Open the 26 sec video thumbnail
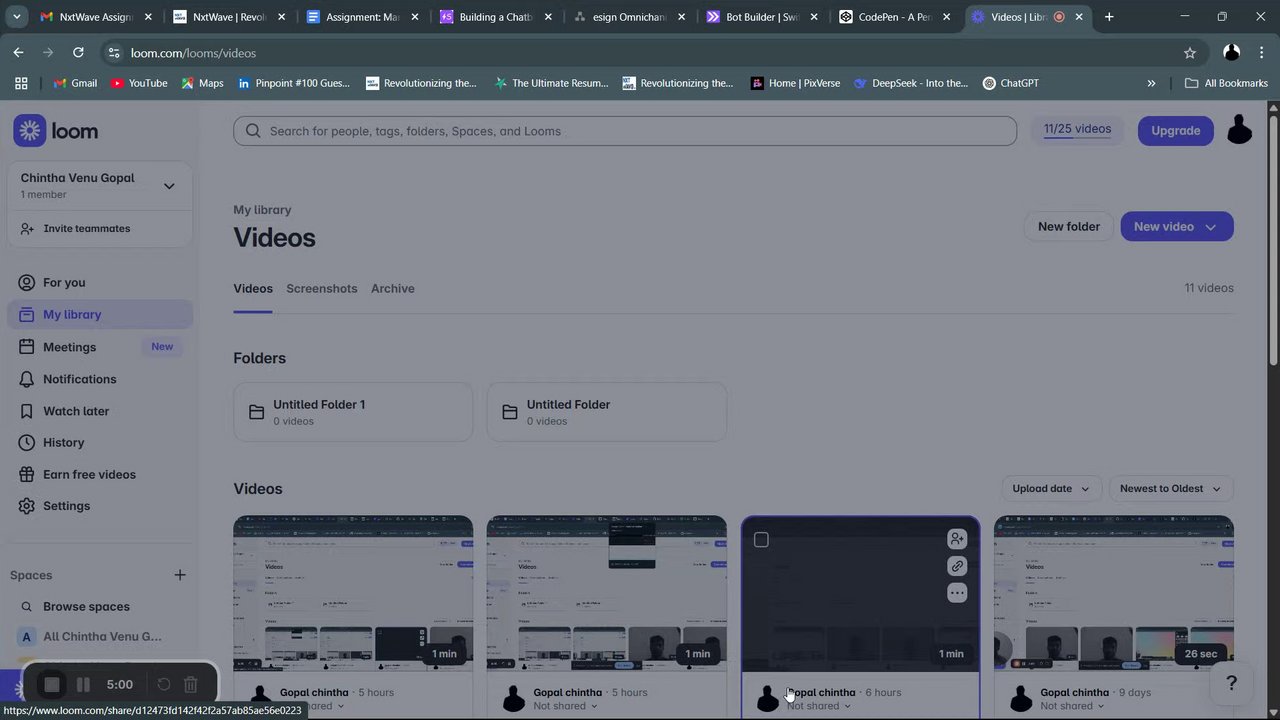This screenshot has height=720, width=1280. 1113,593
